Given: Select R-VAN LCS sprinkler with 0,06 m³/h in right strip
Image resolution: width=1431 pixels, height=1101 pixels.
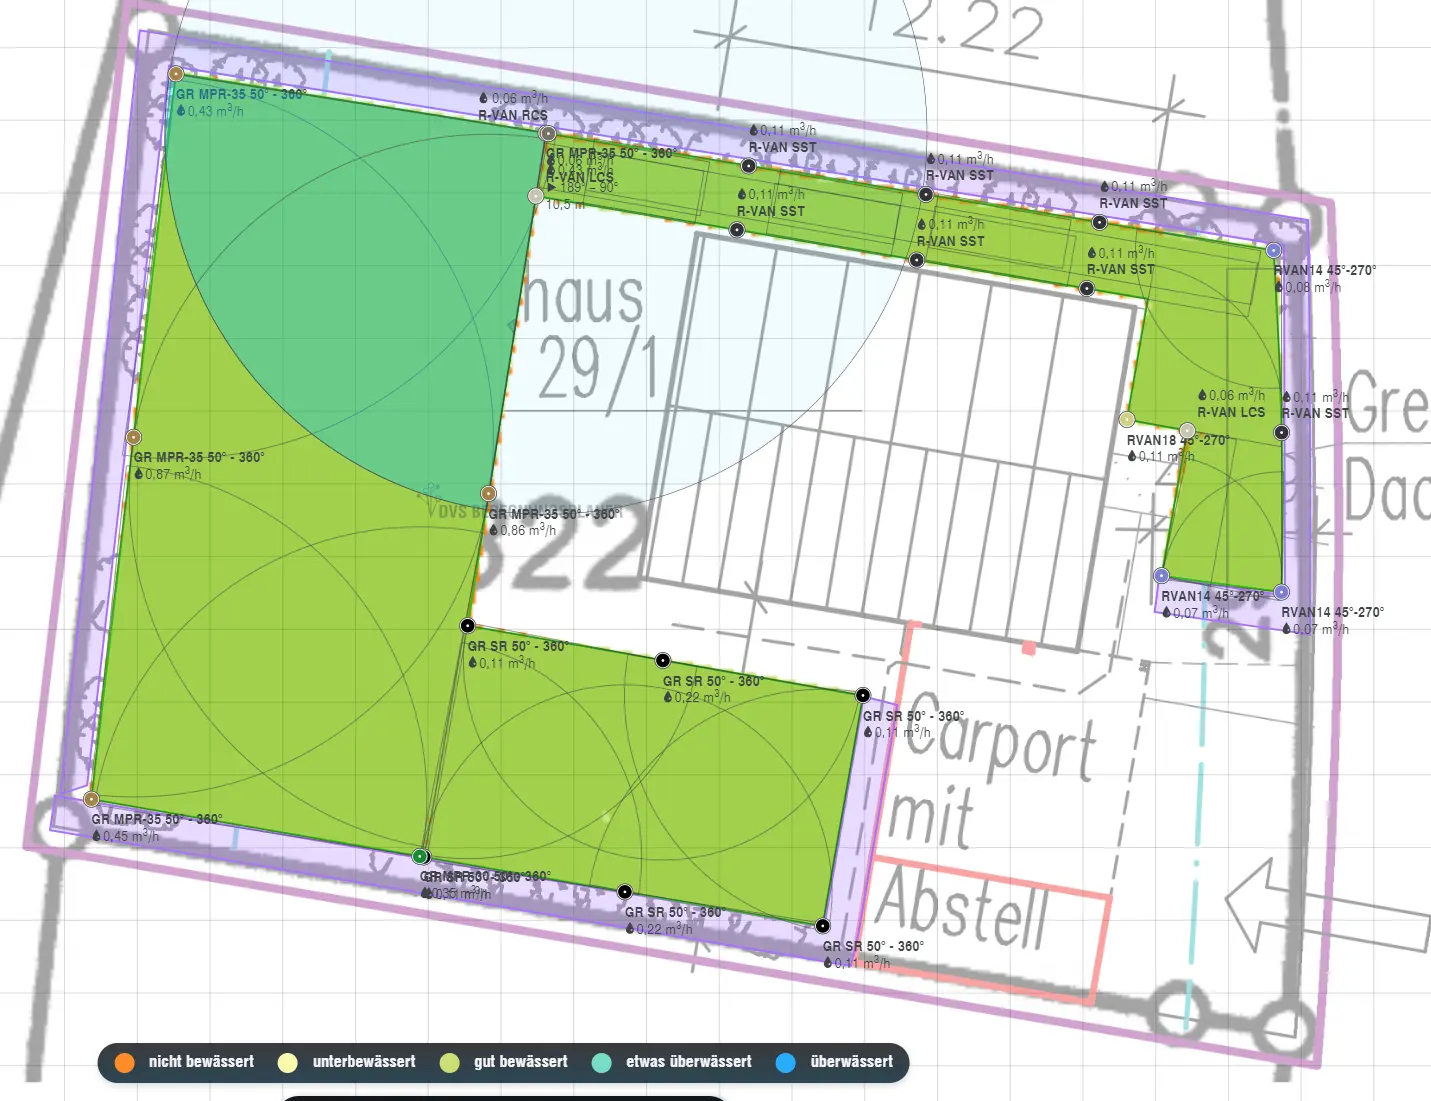Looking at the screenshot, I should tap(1187, 431).
